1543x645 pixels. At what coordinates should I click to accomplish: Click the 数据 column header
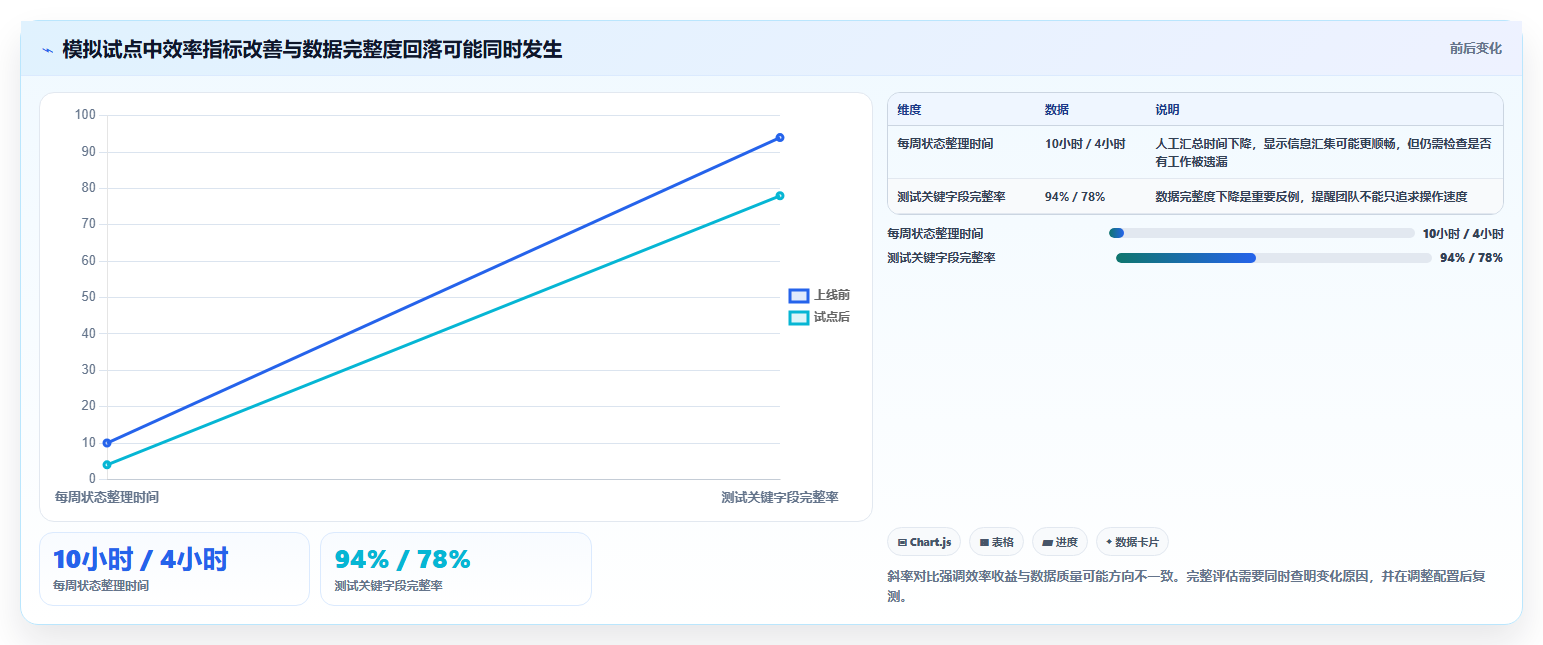point(1057,110)
